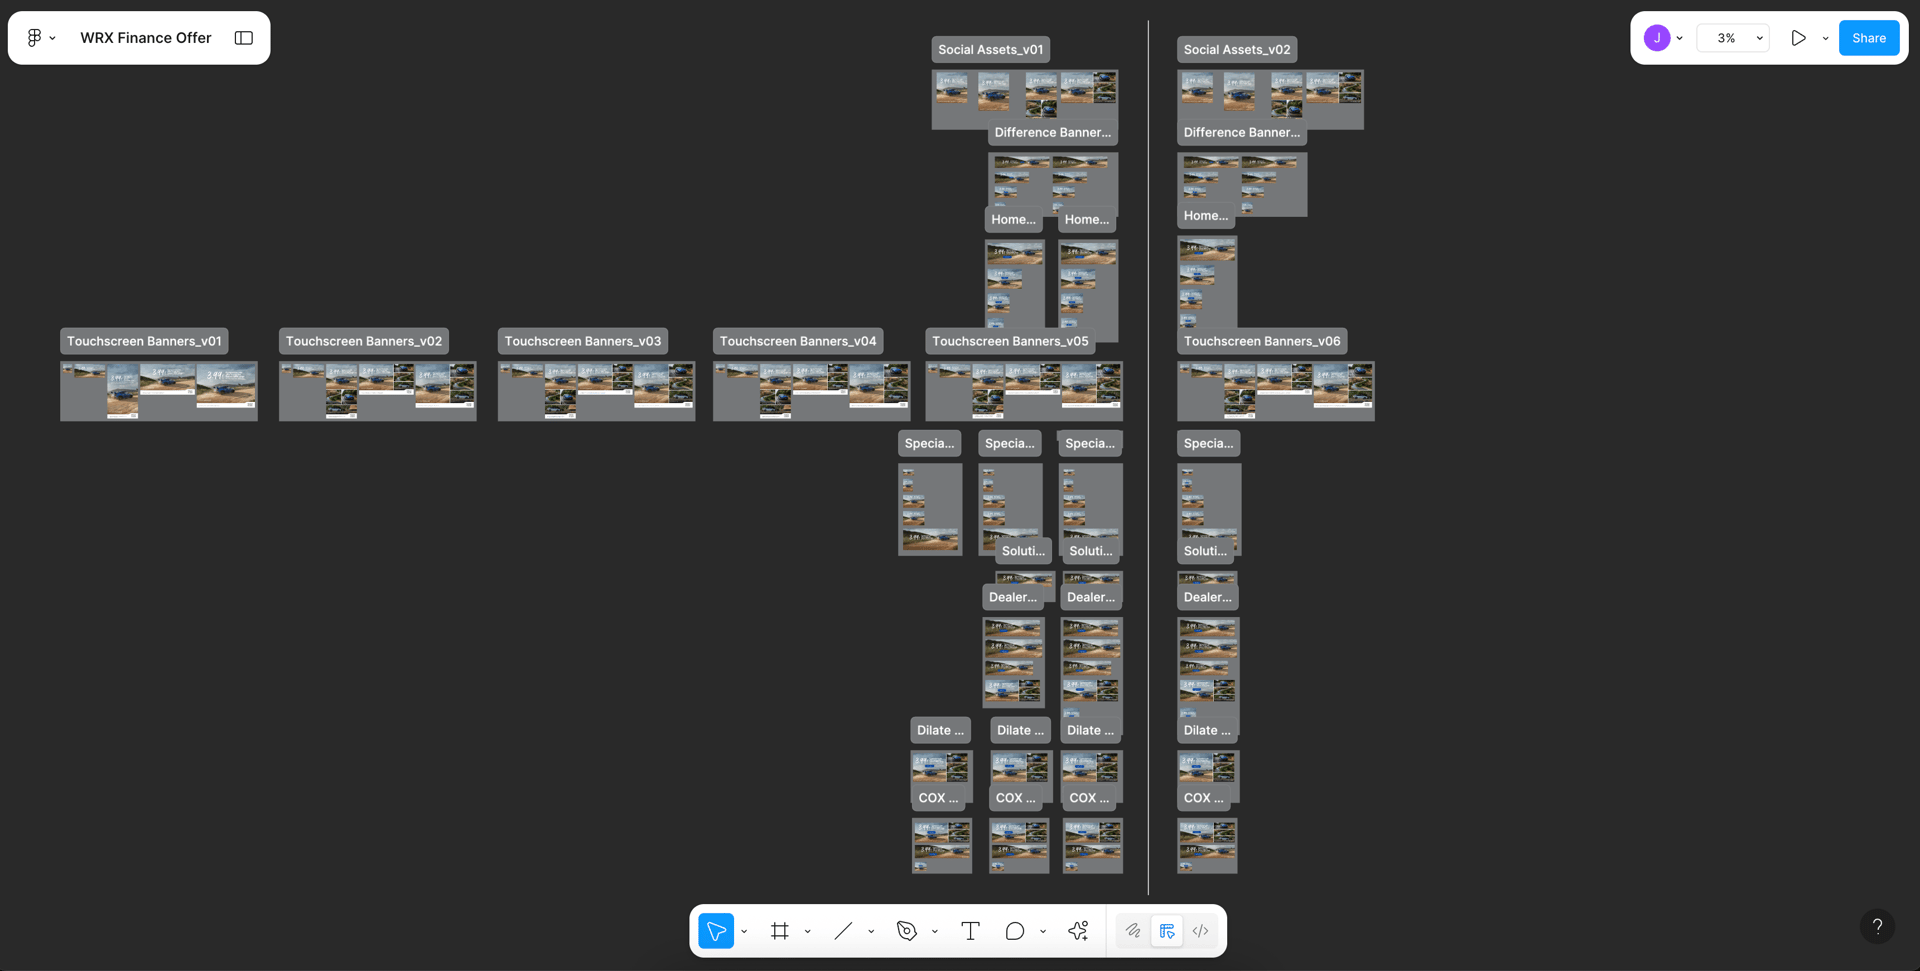The height and width of the screenshot is (971, 1920).
Task: Expand the present options chevron
Action: (1825, 38)
